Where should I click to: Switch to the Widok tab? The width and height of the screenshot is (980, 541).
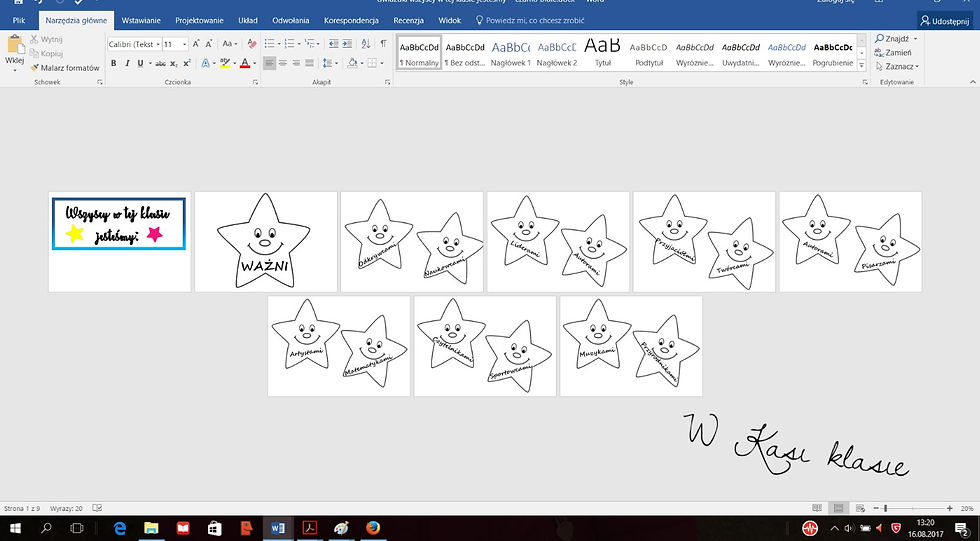click(449, 20)
